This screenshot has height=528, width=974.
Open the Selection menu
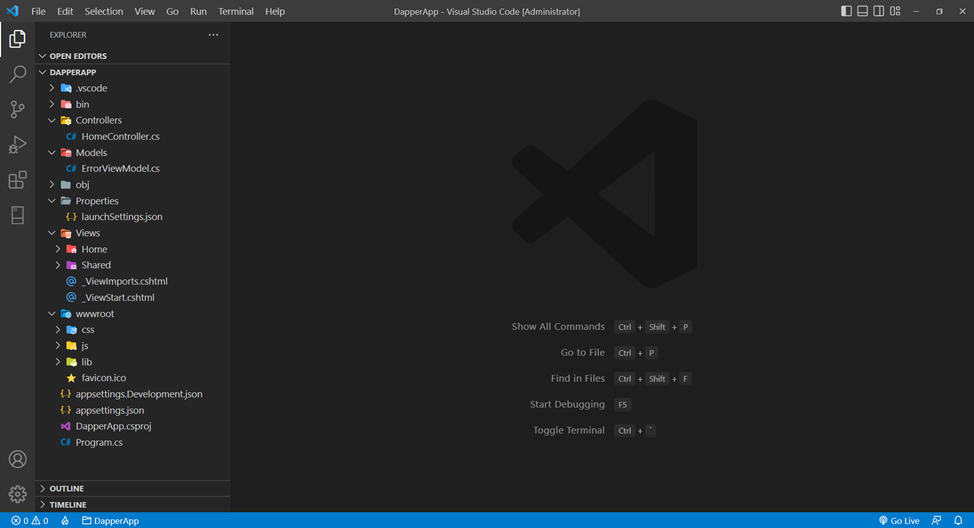pyautogui.click(x=104, y=11)
